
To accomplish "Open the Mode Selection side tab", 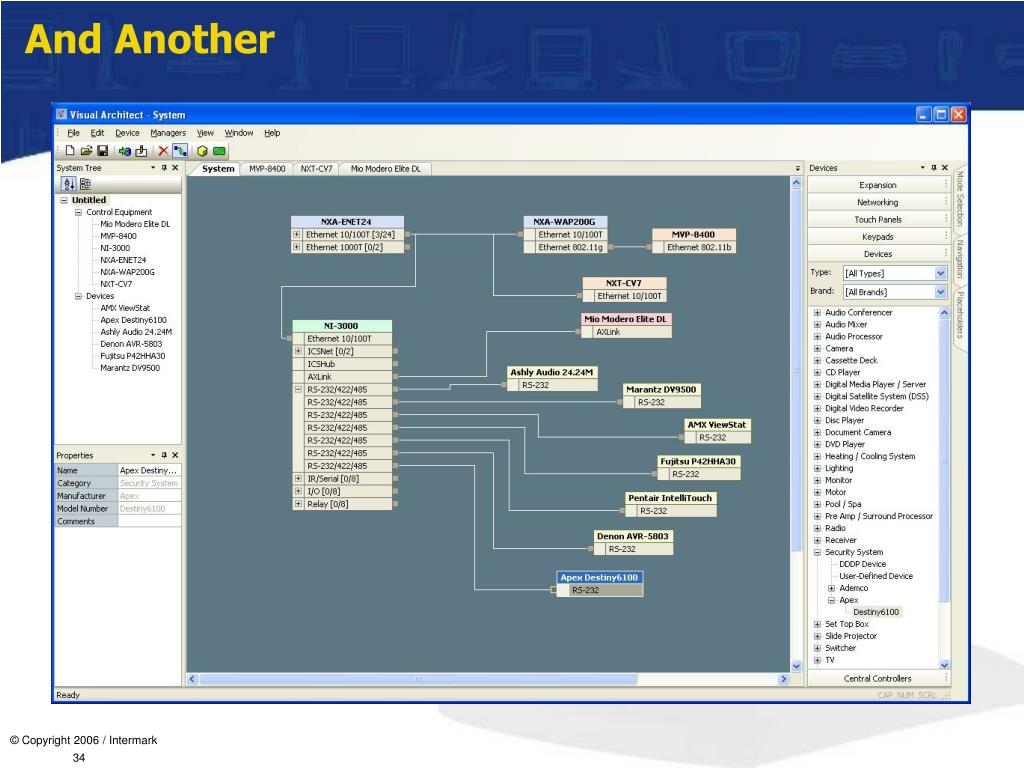I will pos(959,198).
